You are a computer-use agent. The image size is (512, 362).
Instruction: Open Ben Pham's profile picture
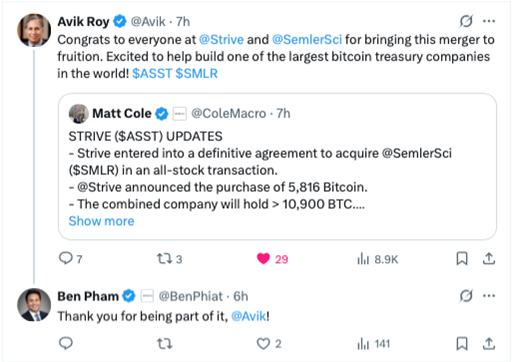pos(34,305)
